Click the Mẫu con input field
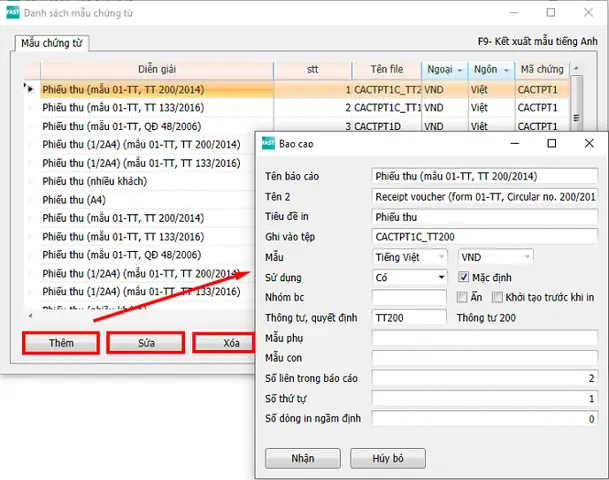The height and width of the screenshot is (480, 609). point(484,358)
